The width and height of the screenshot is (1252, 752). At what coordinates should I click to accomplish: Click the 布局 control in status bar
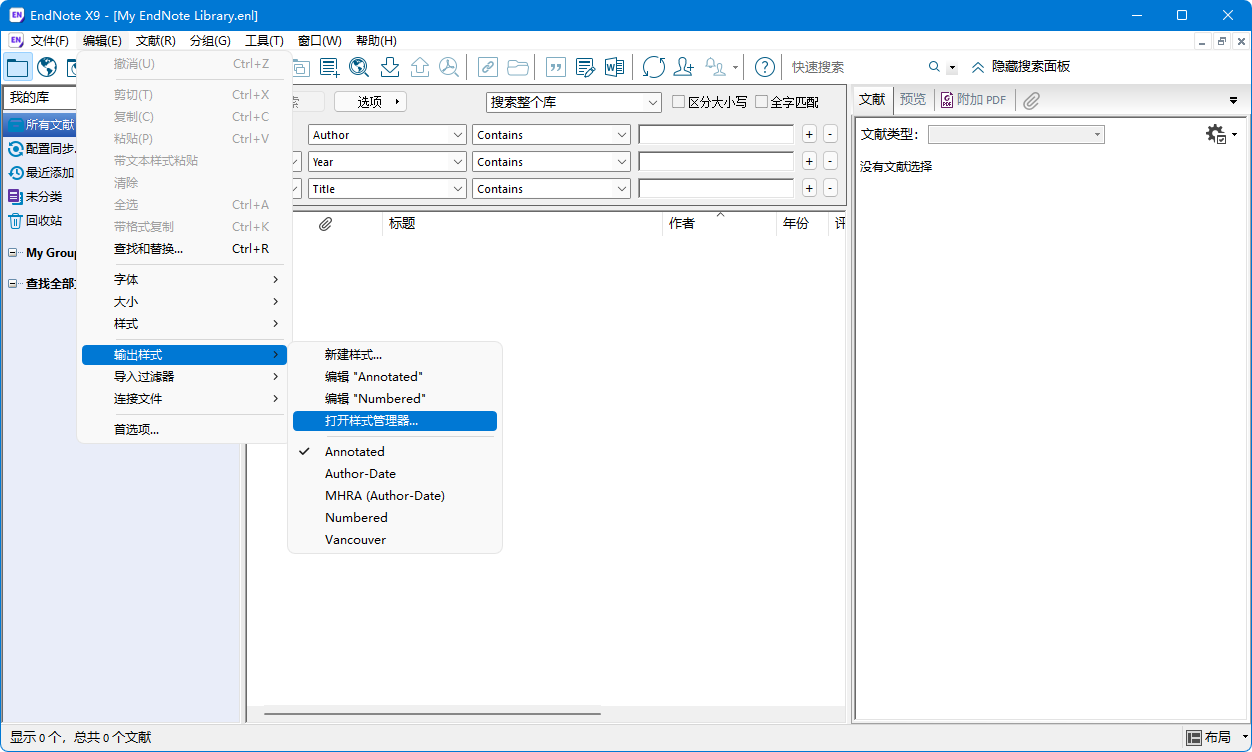(1215, 737)
